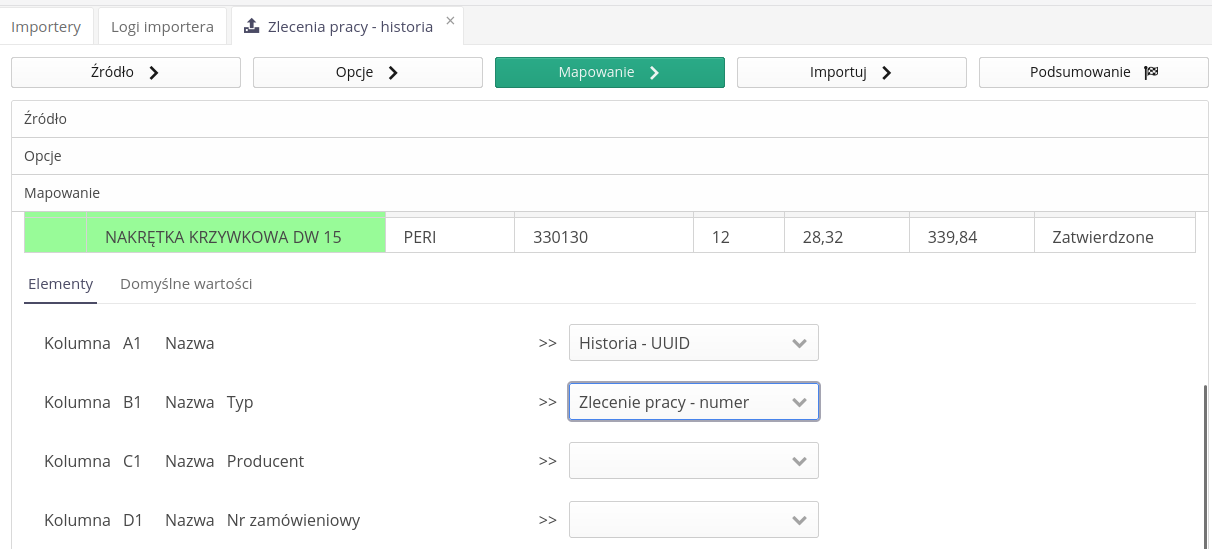Click the checkered flag icon on Podsumowanie

coord(1151,73)
